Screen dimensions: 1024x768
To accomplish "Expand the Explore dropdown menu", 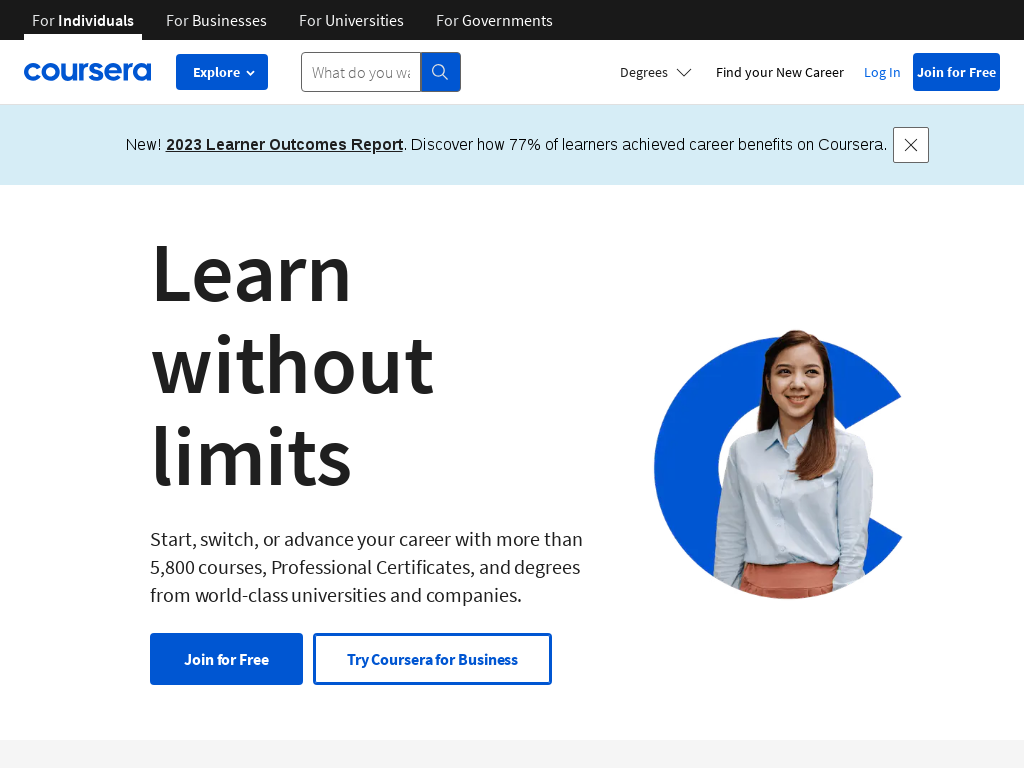I will tap(222, 72).
